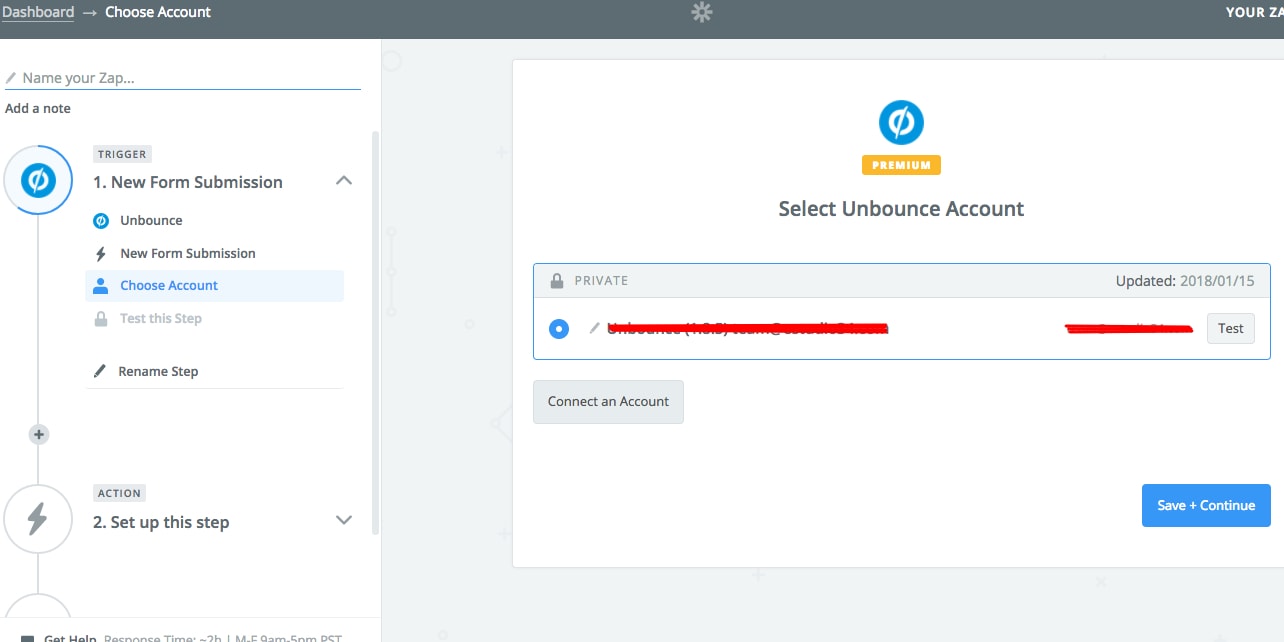Select the 1. New Form Submission step title

coord(188,182)
